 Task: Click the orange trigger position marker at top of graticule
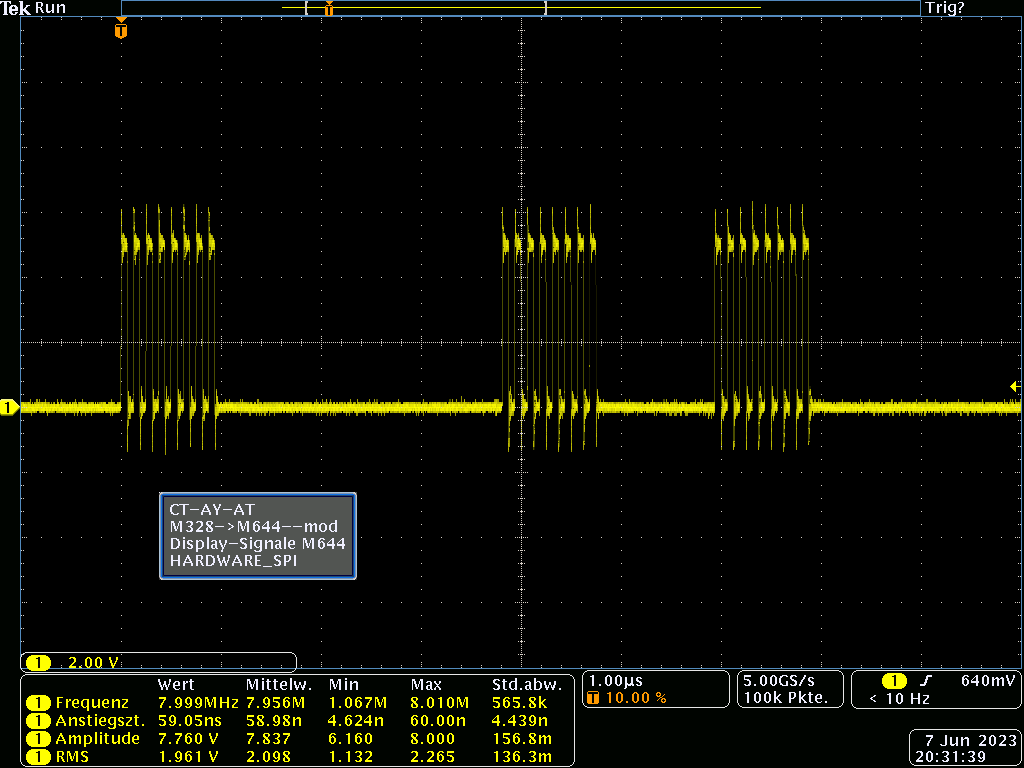tap(121, 29)
